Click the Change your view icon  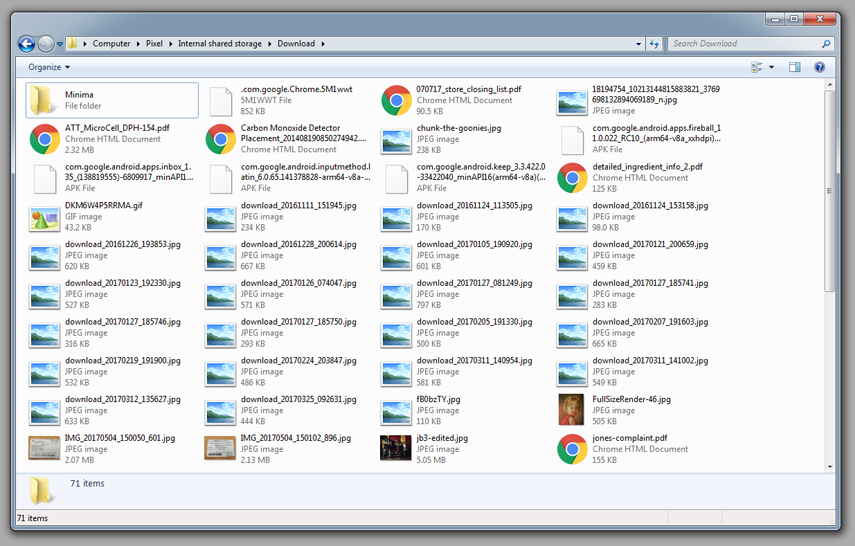tap(757, 67)
